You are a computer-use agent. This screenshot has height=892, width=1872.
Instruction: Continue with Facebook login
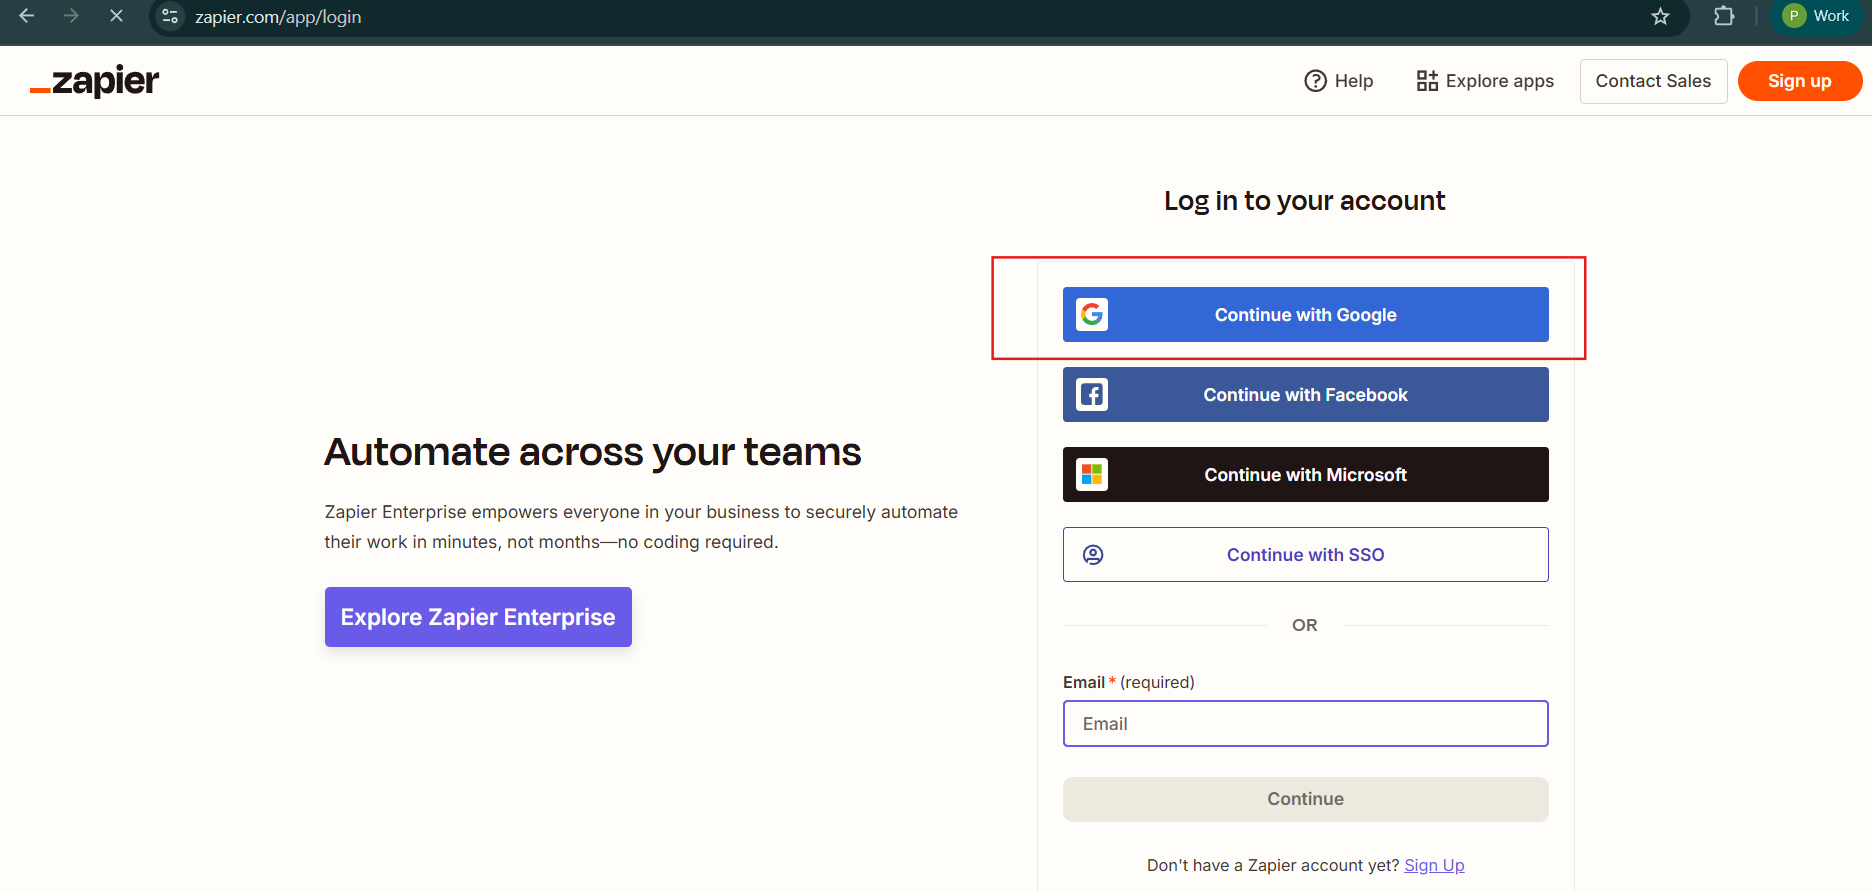(x=1305, y=394)
